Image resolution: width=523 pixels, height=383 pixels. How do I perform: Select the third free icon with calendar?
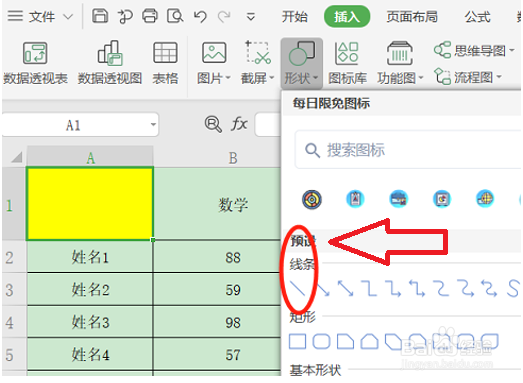pos(398,199)
